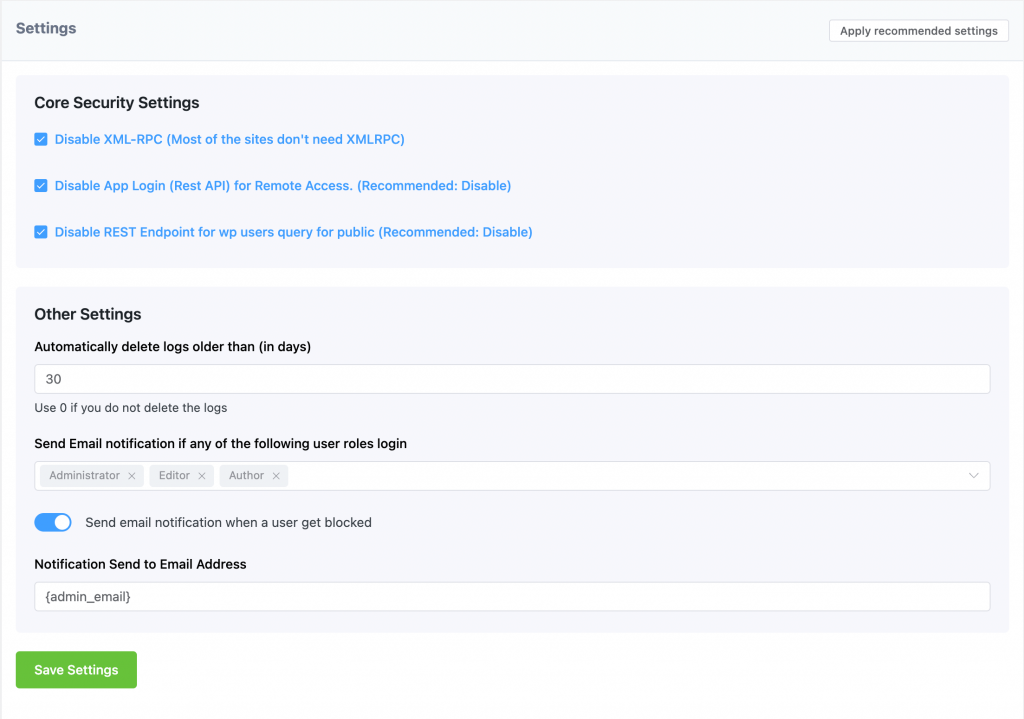Click the "Disable REST Endpoint" blue label
Image resolution: width=1024 pixels, height=719 pixels.
pos(293,231)
